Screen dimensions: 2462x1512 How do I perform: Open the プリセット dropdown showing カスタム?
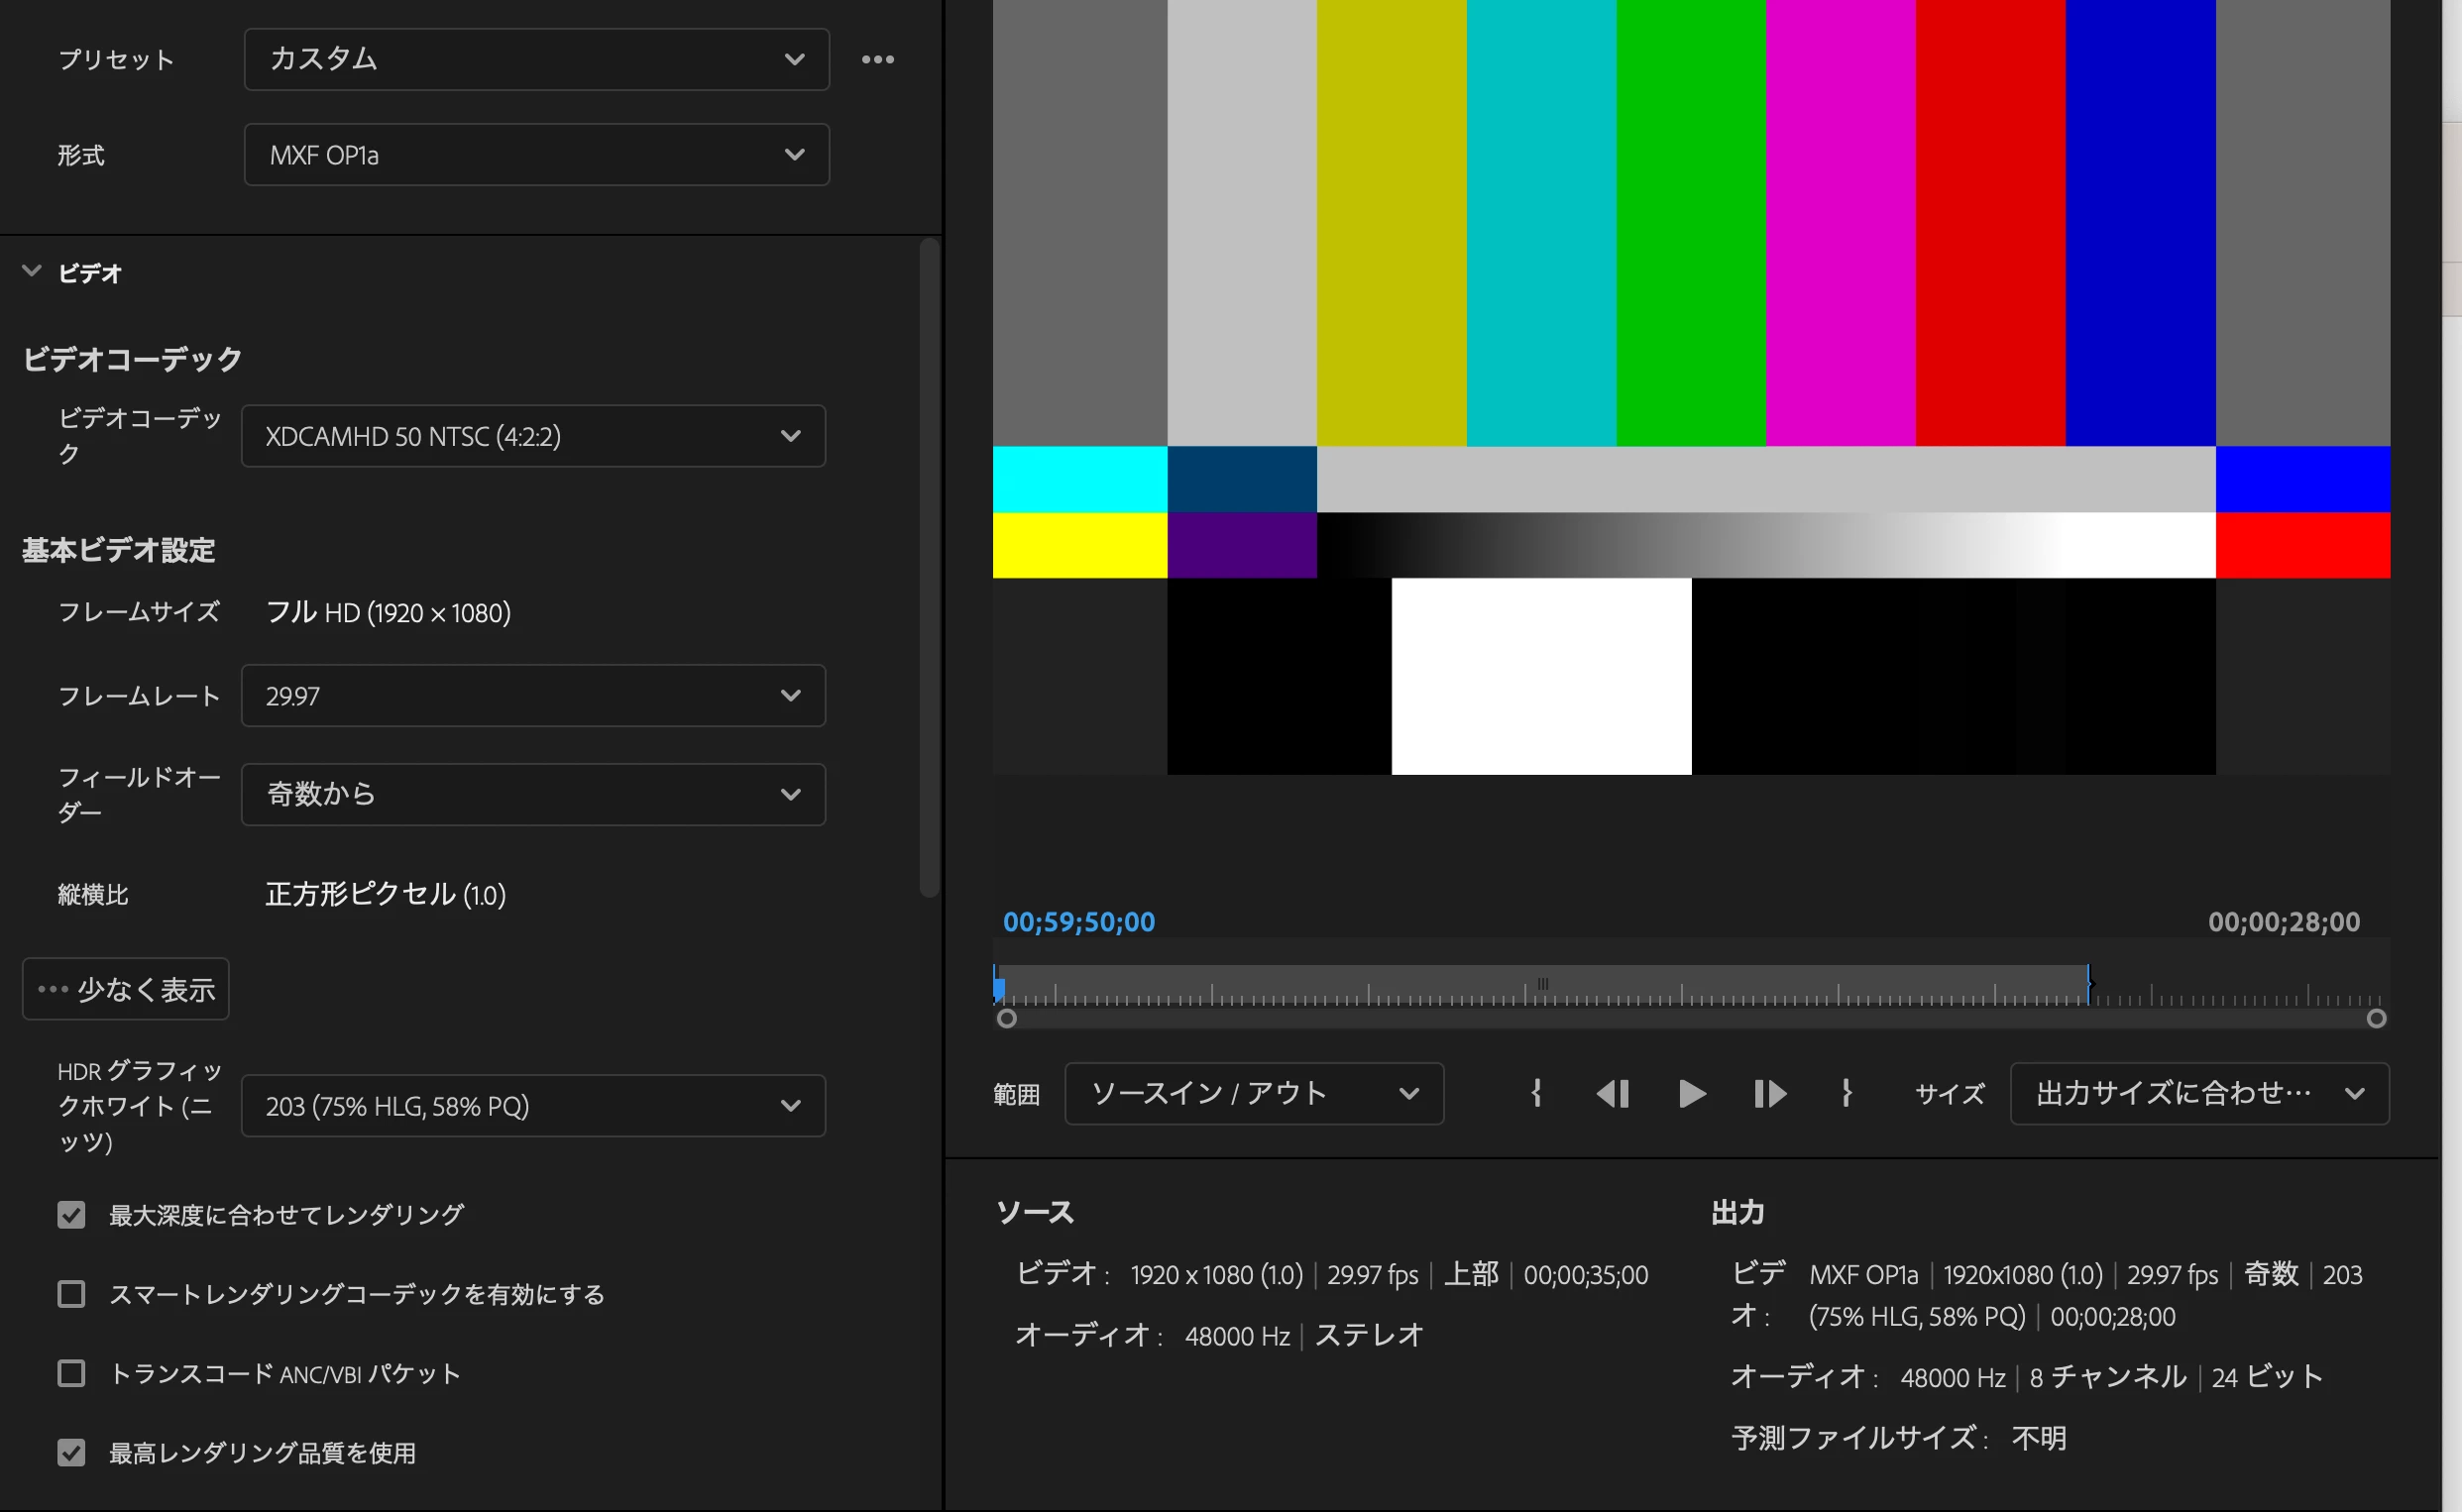pyautogui.click(x=536, y=60)
